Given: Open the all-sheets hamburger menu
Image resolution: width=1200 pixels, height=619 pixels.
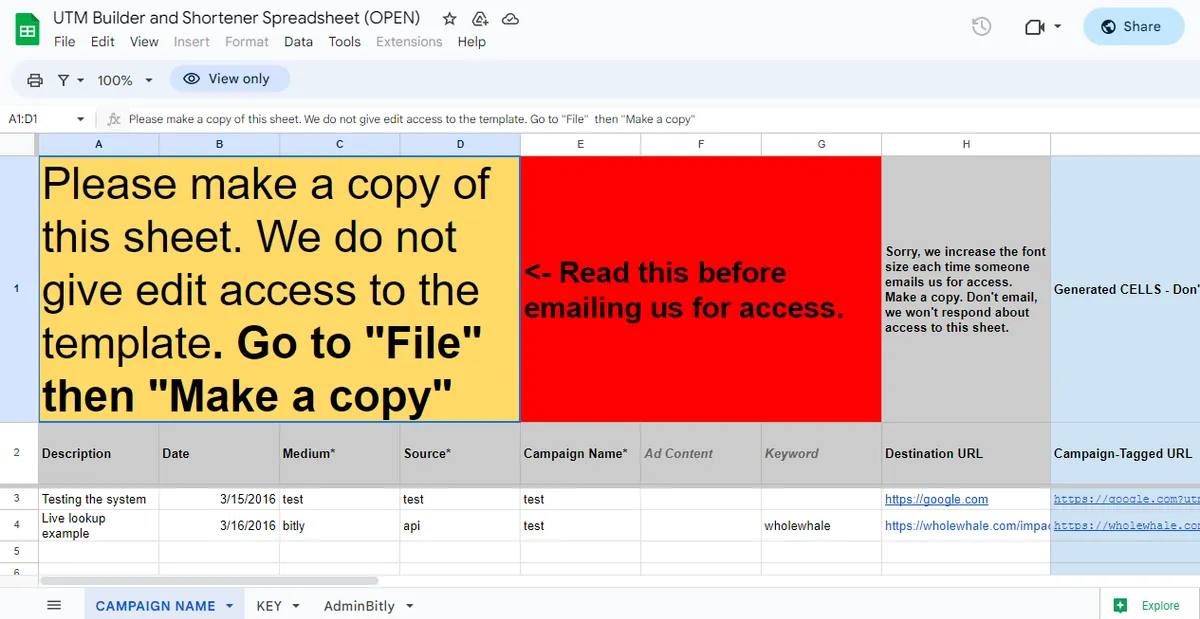Looking at the screenshot, I should 55,604.
